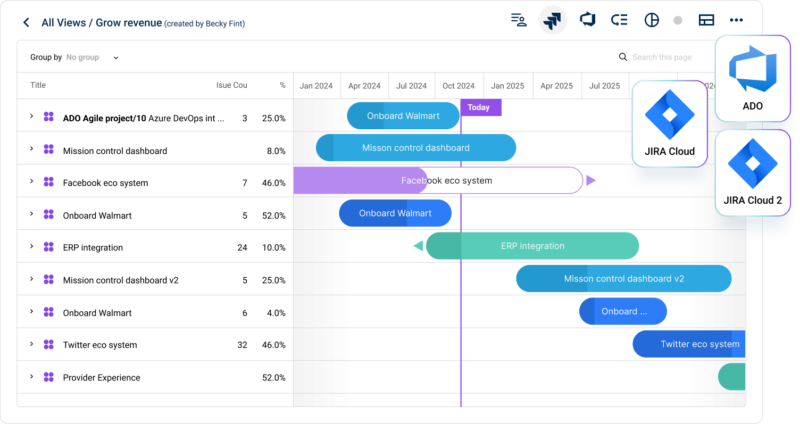800x424 pixels.
Task: Click the Isue Cou column header
Action: coord(232,85)
